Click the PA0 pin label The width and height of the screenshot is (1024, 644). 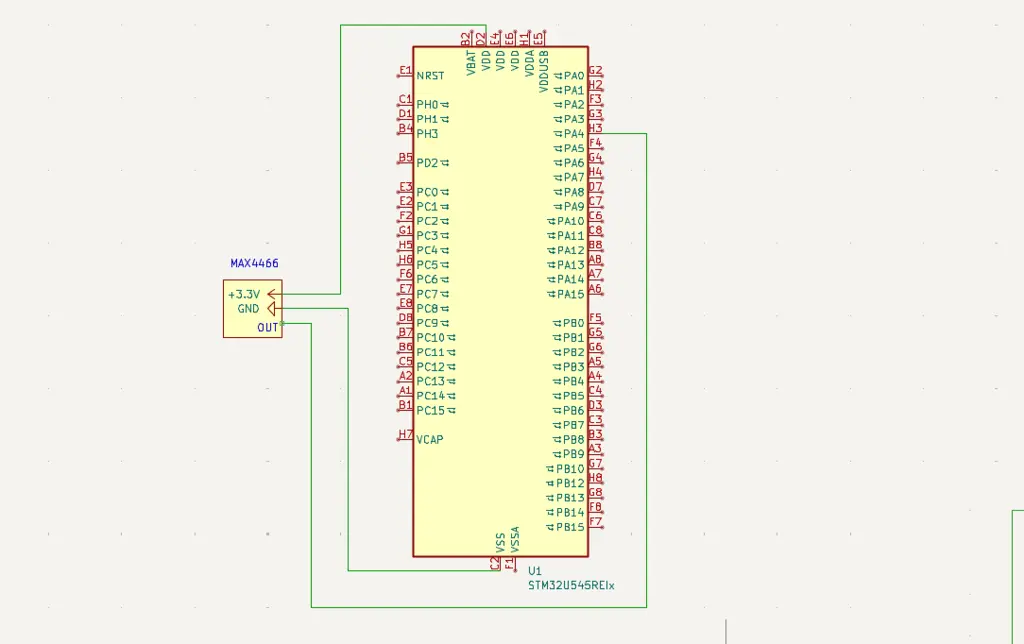pos(574,76)
